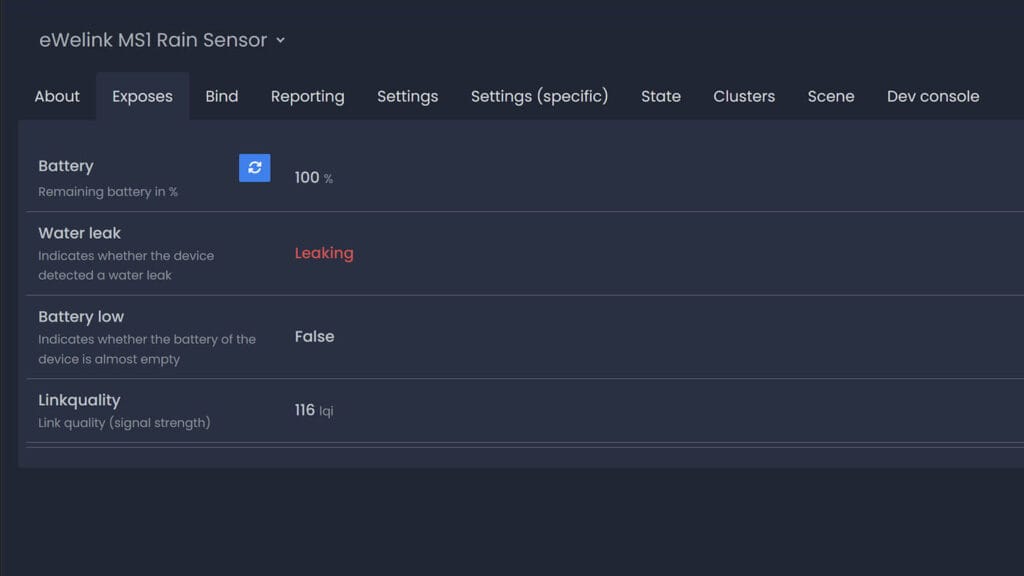This screenshot has height=576, width=1024.
Task: Switch to the Bind tab
Action: (x=222, y=96)
